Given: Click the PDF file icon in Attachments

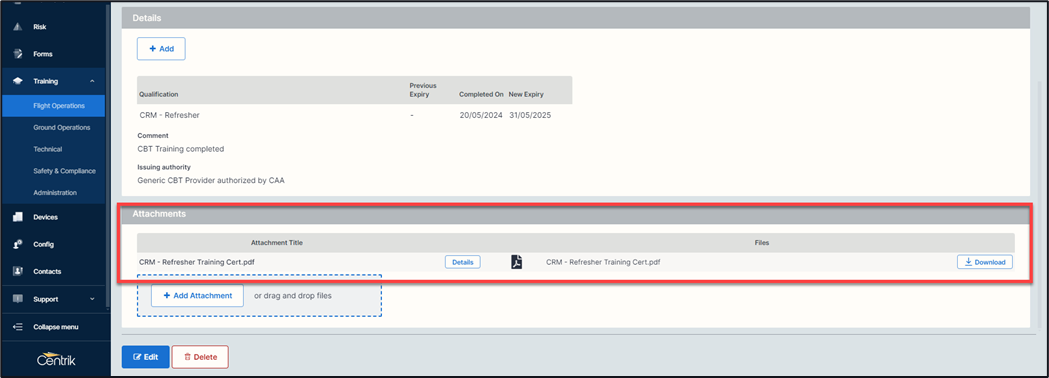Looking at the screenshot, I should [x=516, y=262].
